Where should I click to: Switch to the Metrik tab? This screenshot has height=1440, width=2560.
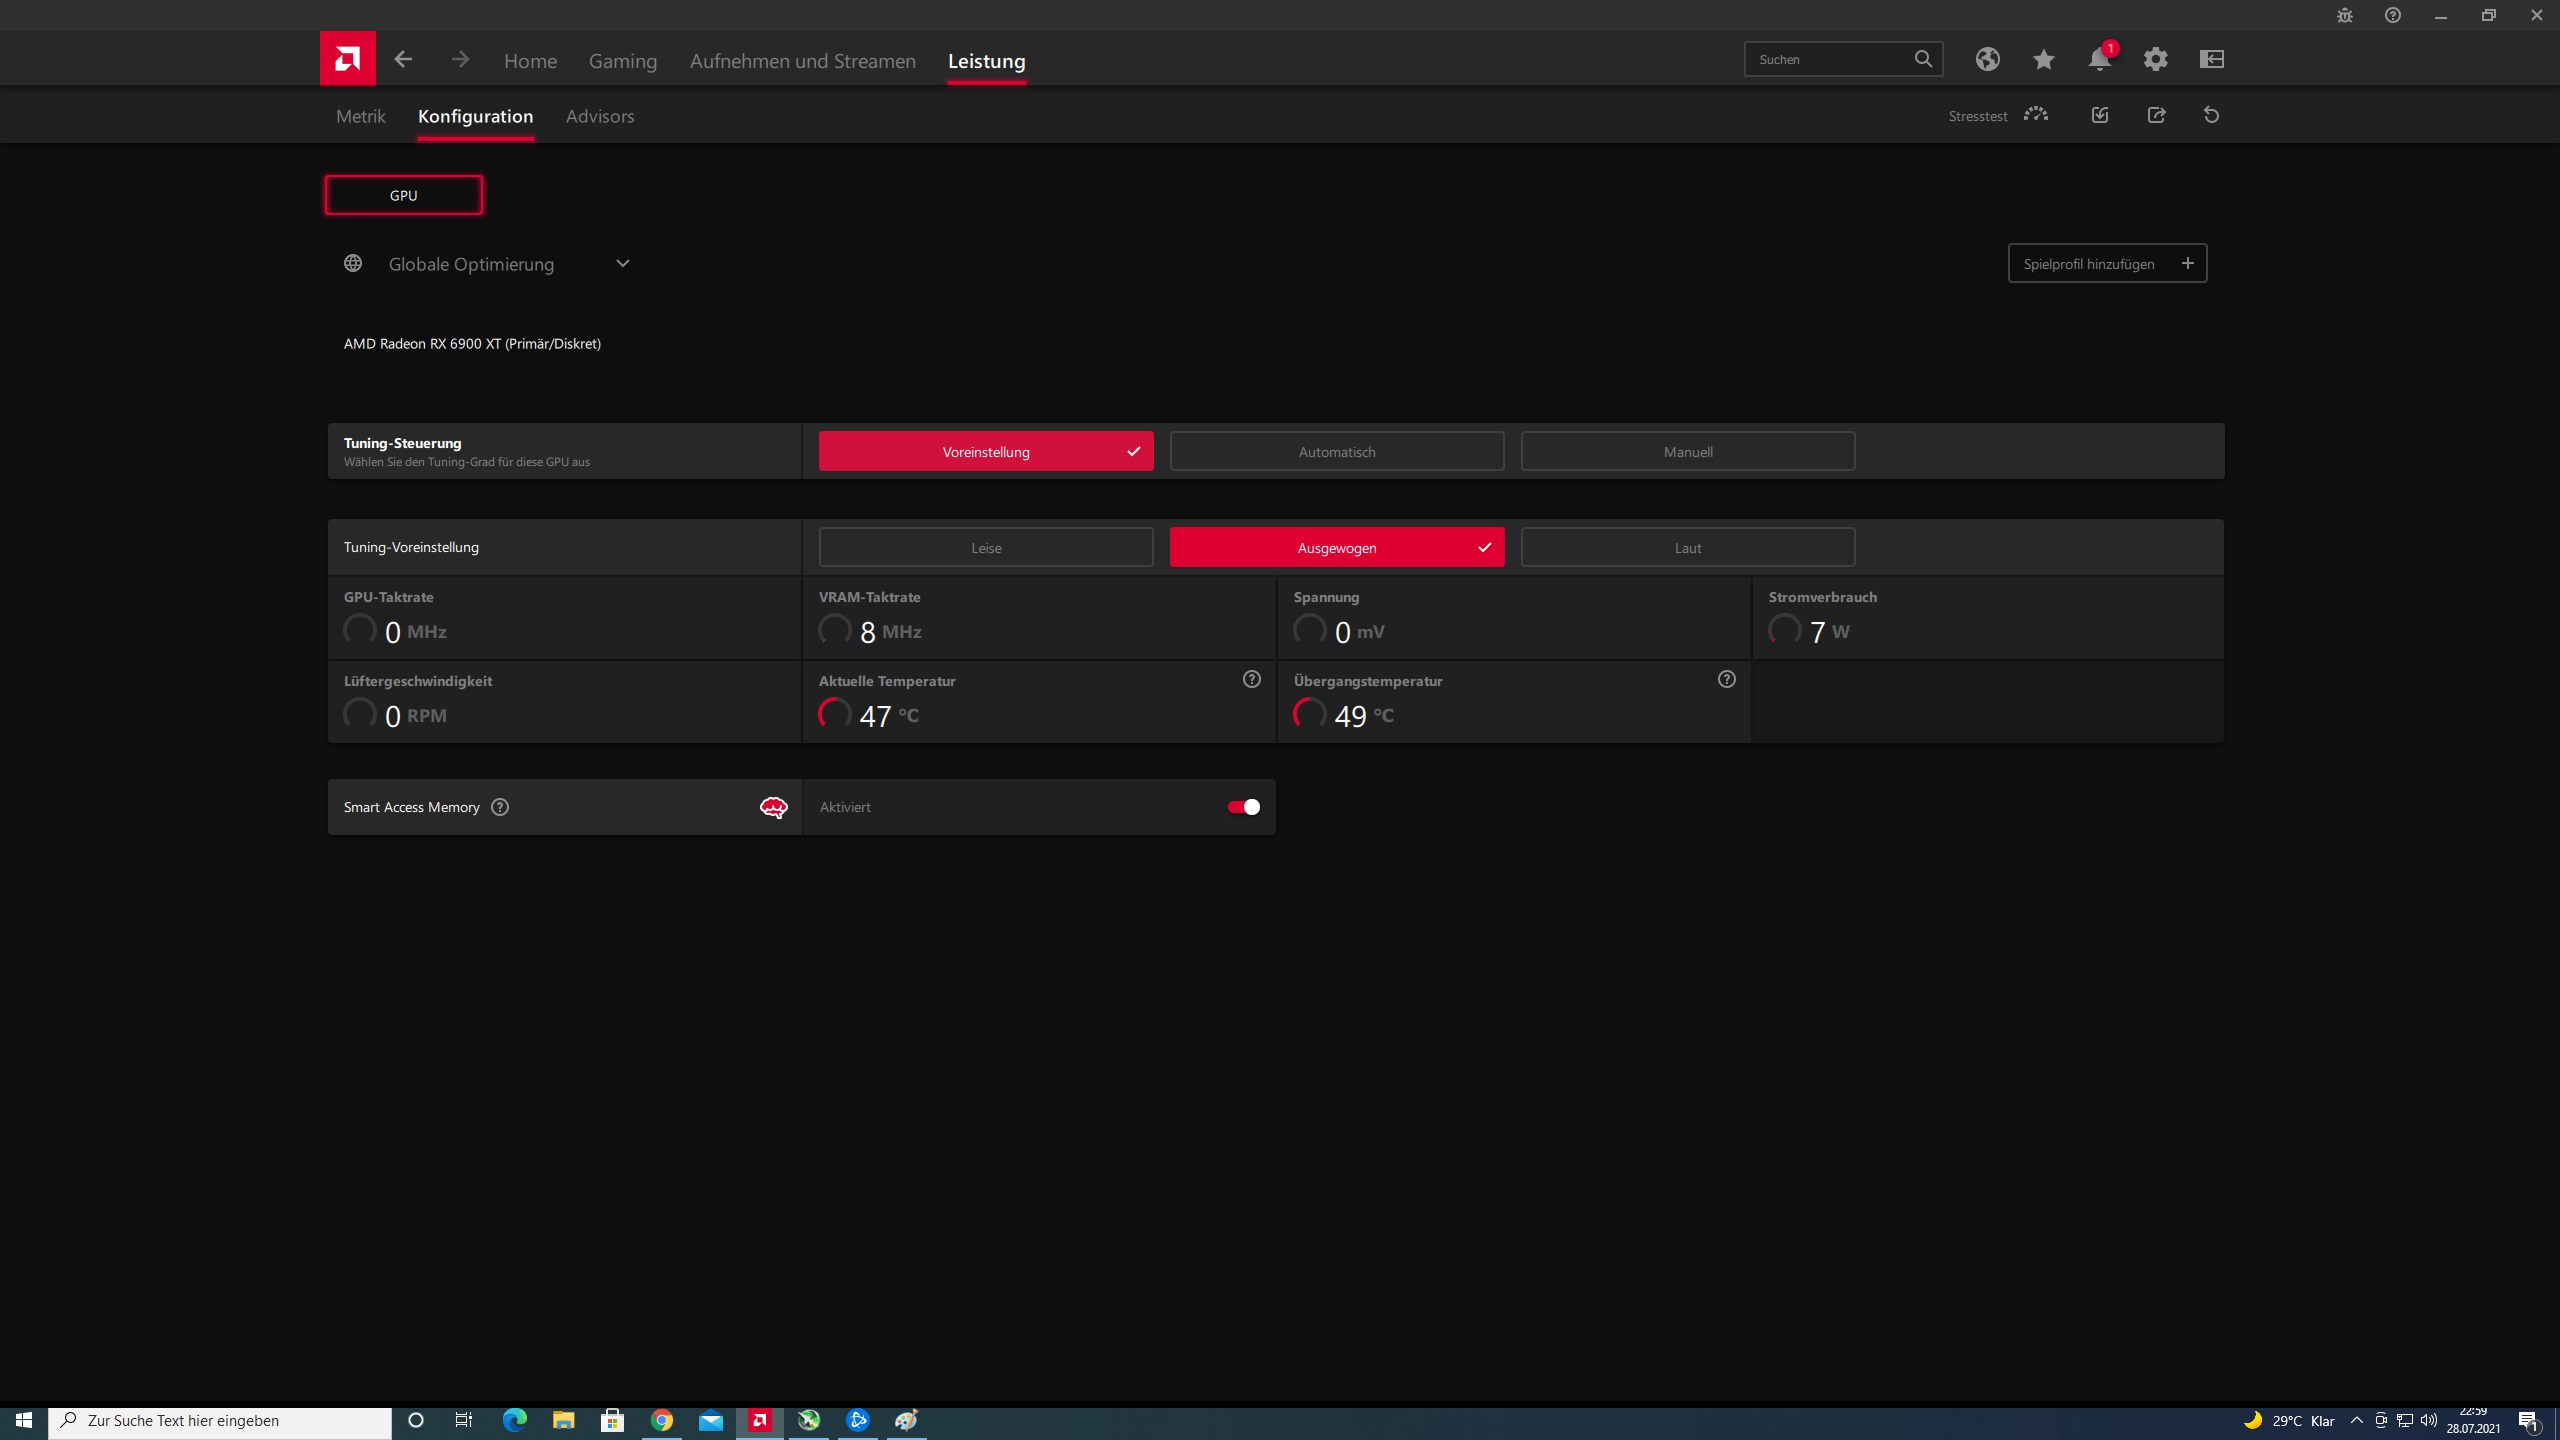click(x=360, y=116)
